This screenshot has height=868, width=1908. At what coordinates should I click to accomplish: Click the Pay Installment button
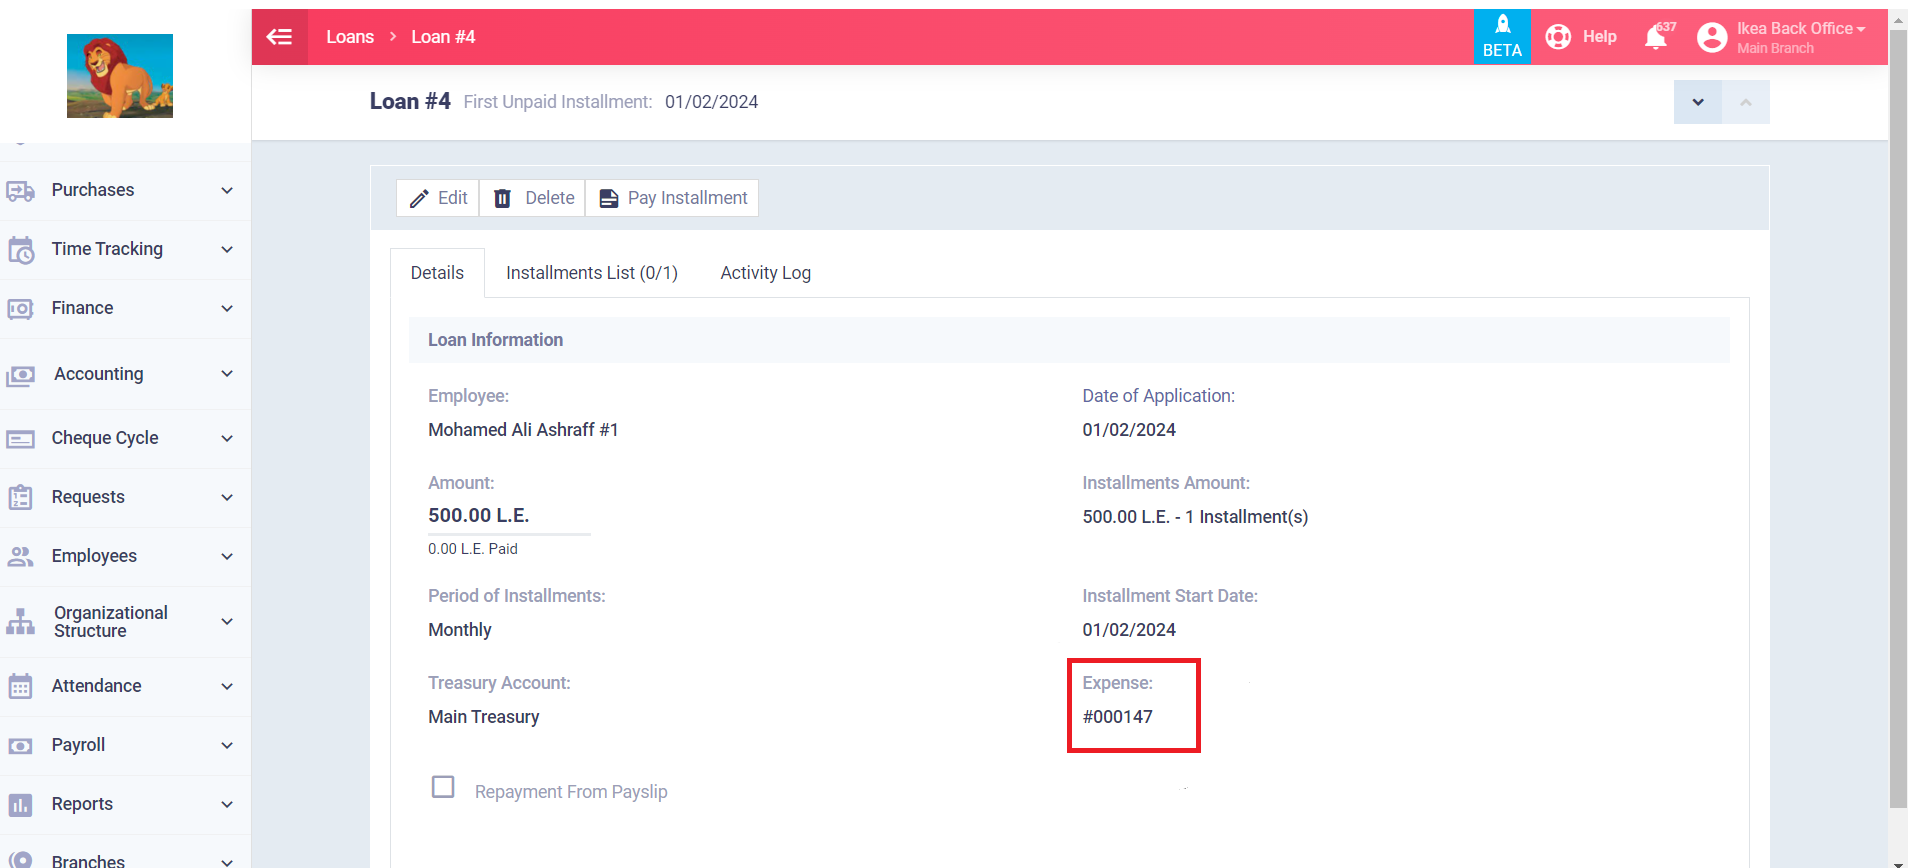pyautogui.click(x=673, y=198)
